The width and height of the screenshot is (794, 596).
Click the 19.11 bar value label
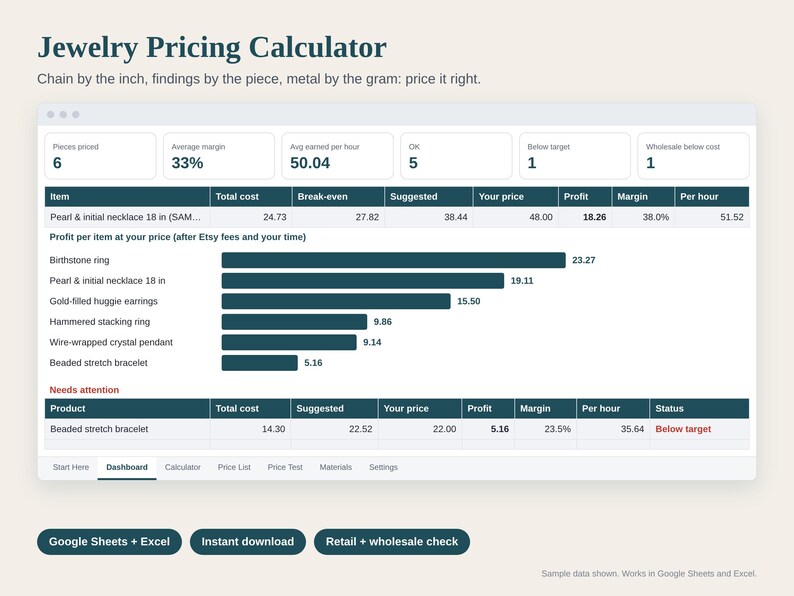coord(522,281)
